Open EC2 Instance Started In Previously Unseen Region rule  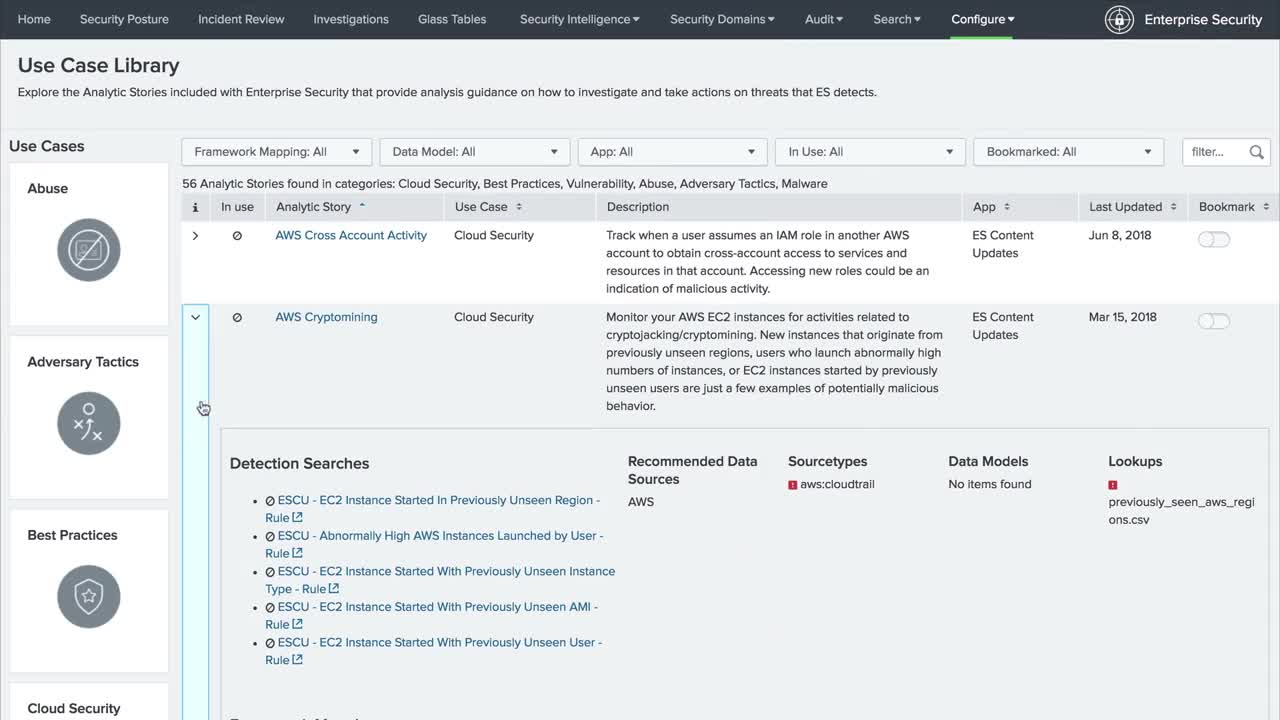coord(432,509)
